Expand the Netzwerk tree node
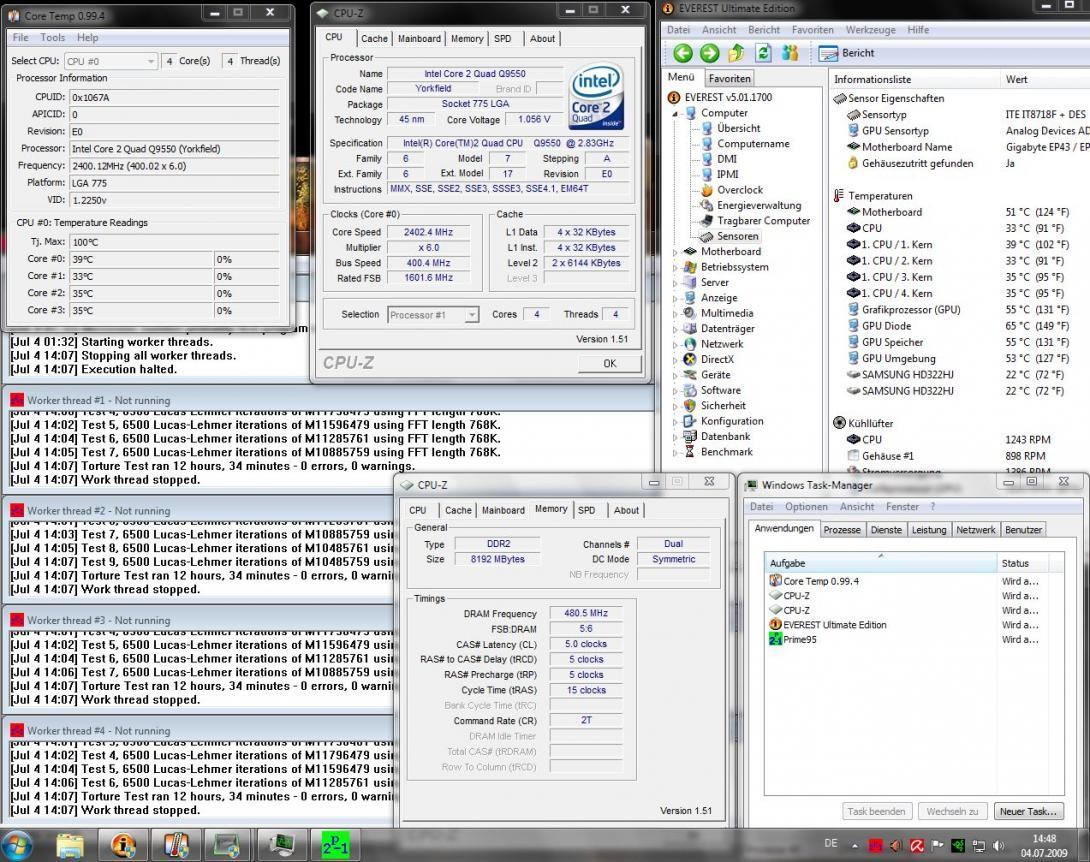 point(674,344)
